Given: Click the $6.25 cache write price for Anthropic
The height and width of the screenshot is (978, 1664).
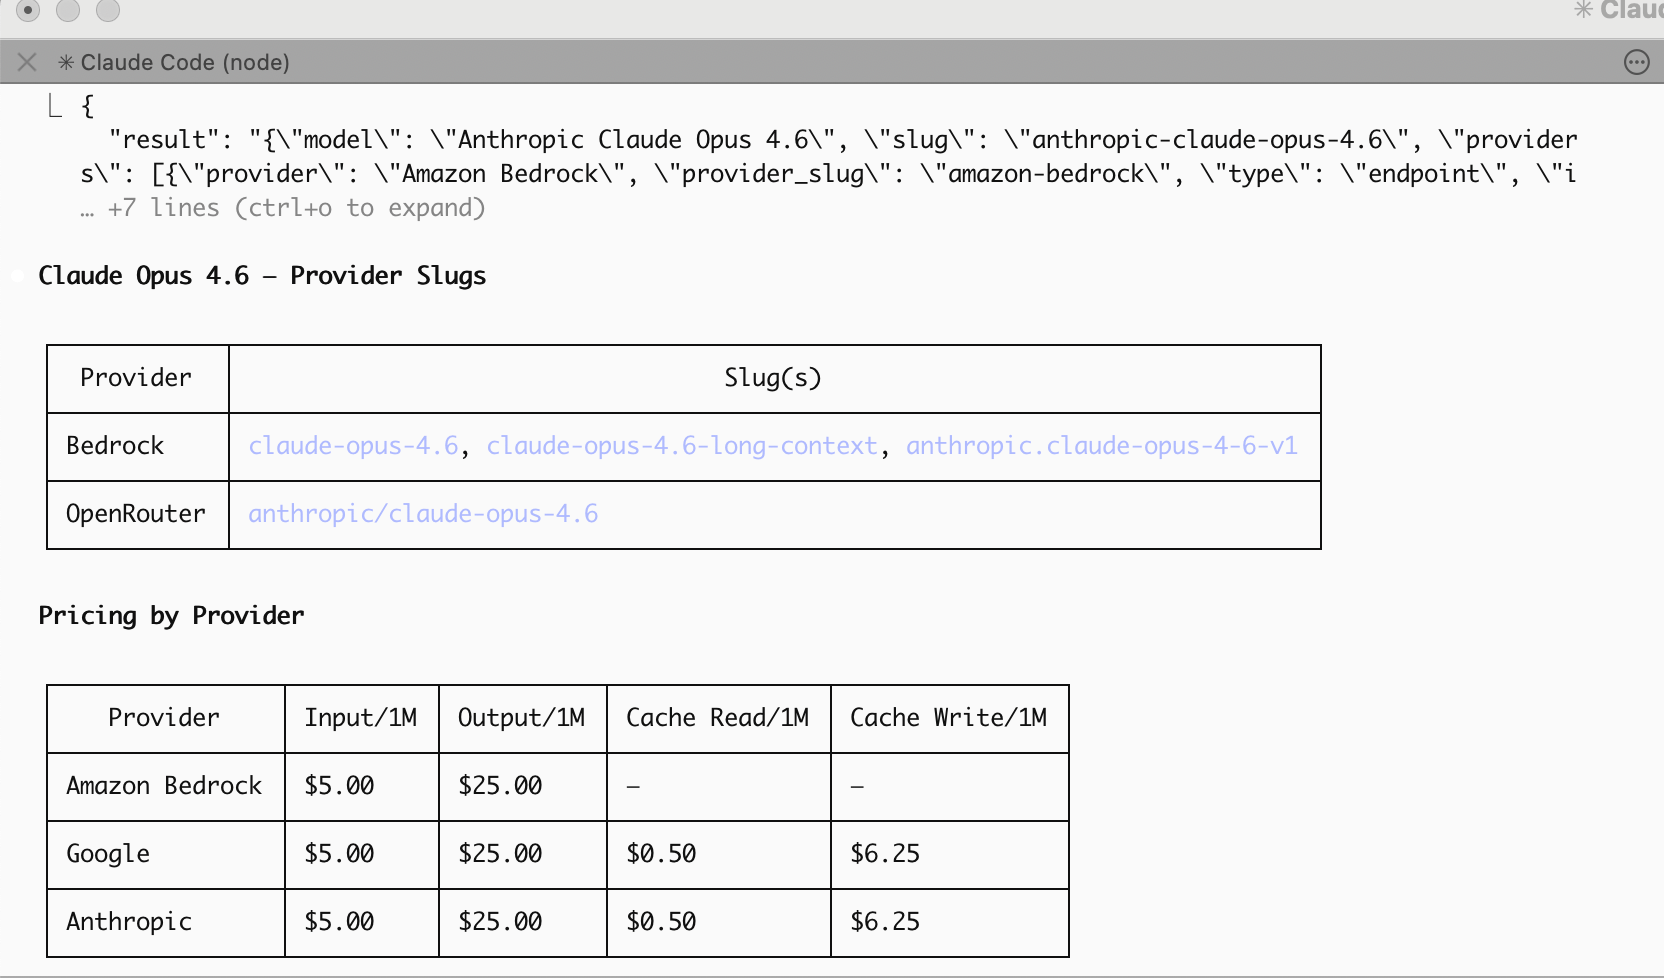Looking at the screenshot, I should [885, 922].
